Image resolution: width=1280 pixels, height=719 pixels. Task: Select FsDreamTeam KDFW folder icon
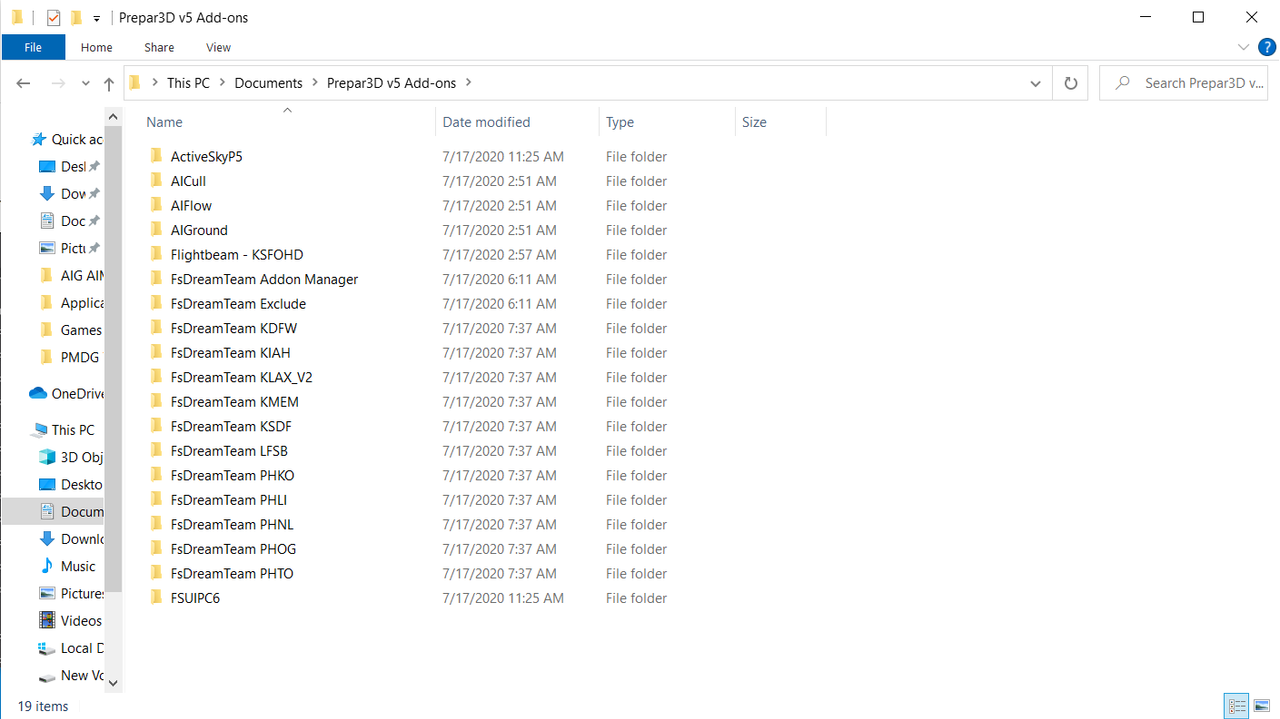pos(155,328)
